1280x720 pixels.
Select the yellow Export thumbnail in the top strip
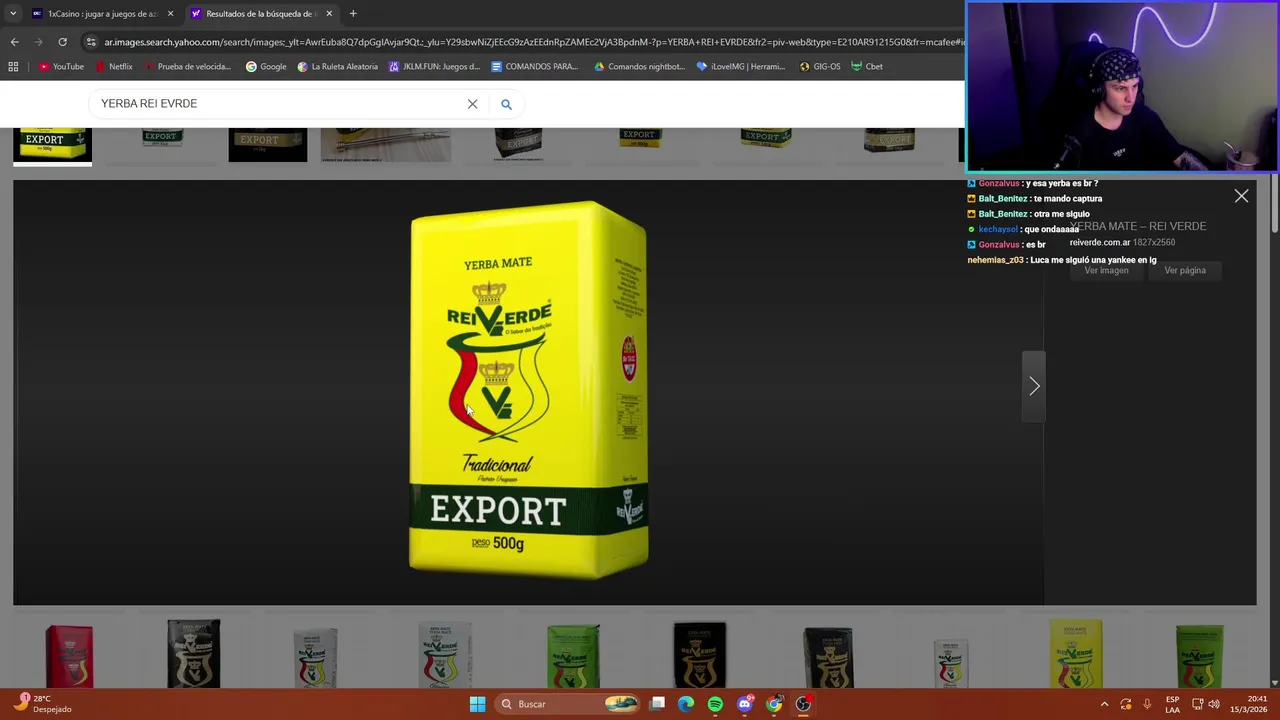pyautogui.click(x=52, y=145)
